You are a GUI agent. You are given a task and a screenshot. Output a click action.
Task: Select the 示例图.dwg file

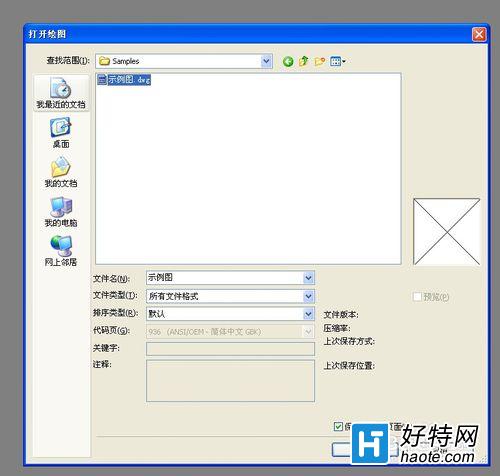click(124, 79)
